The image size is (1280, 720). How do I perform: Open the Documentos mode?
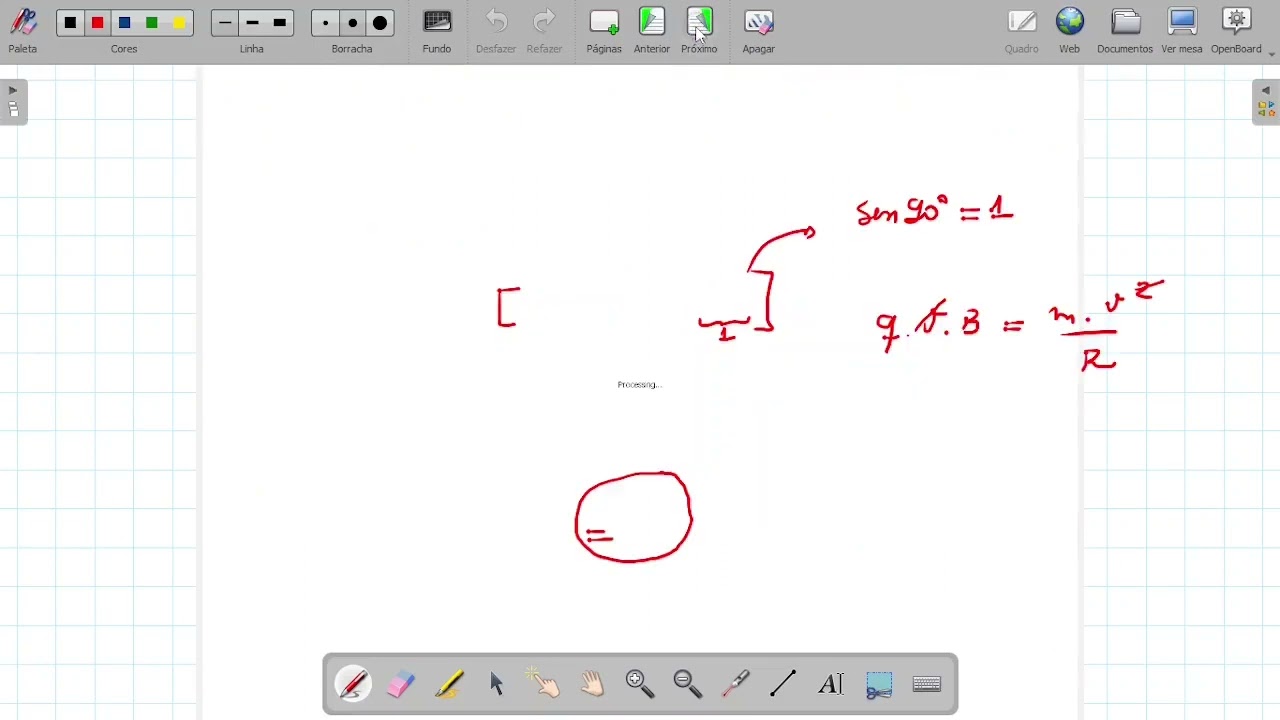click(1125, 30)
